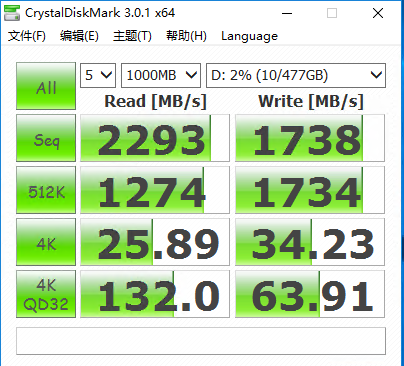Image resolution: width=404 pixels, height=366 pixels.
Task: Expand the 1000MB test size dropdown
Action: coord(161,75)
